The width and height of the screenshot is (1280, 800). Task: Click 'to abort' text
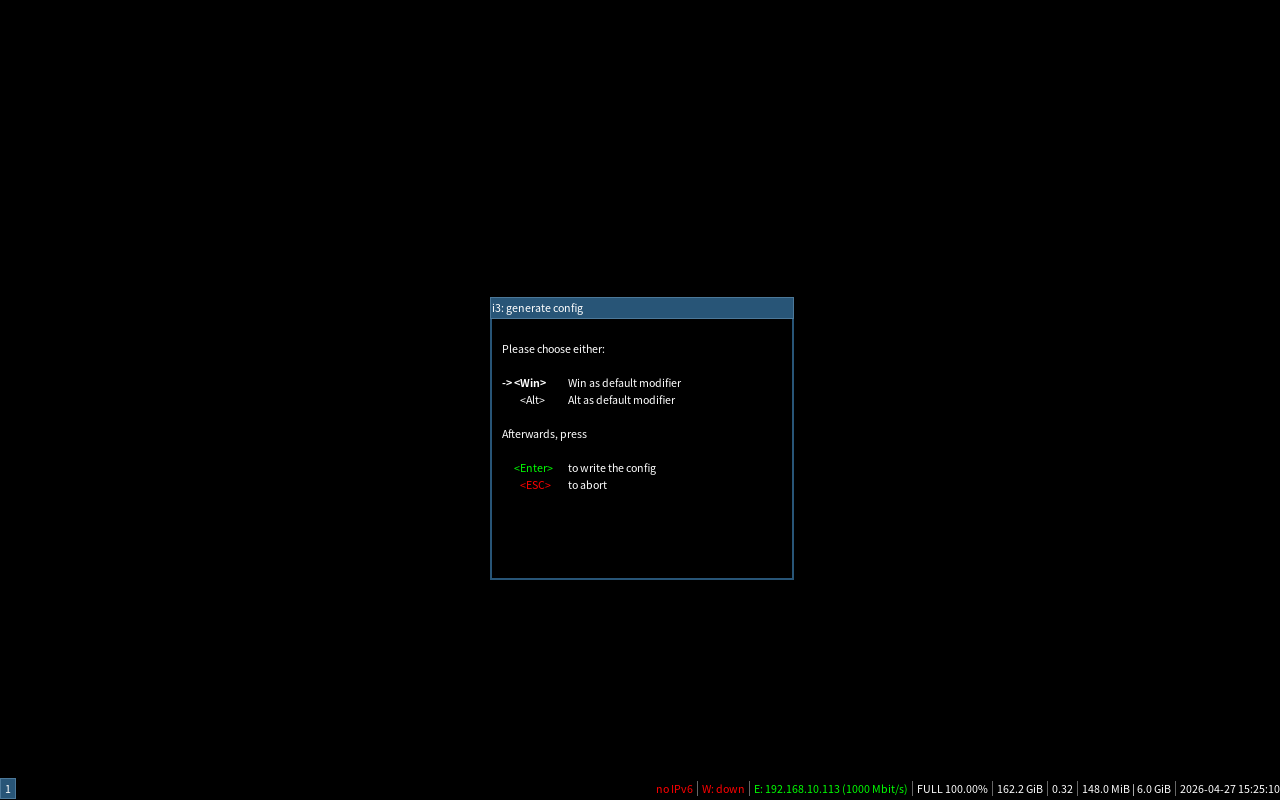coord(587,485)
